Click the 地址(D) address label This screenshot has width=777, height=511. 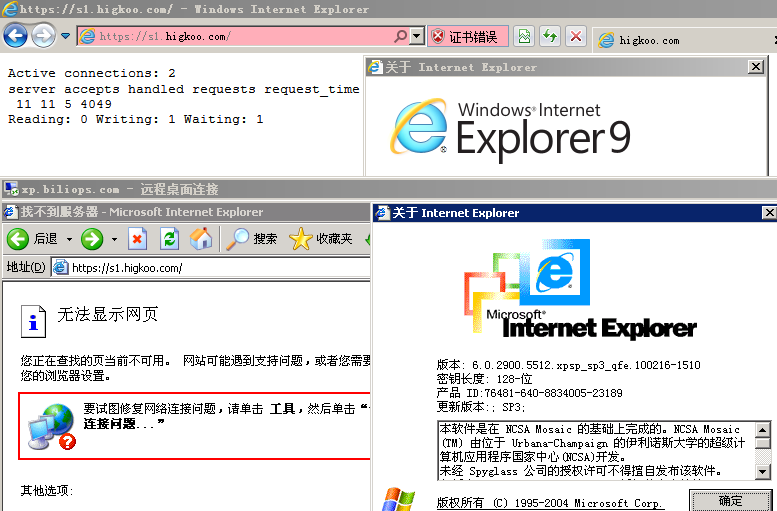26,267
